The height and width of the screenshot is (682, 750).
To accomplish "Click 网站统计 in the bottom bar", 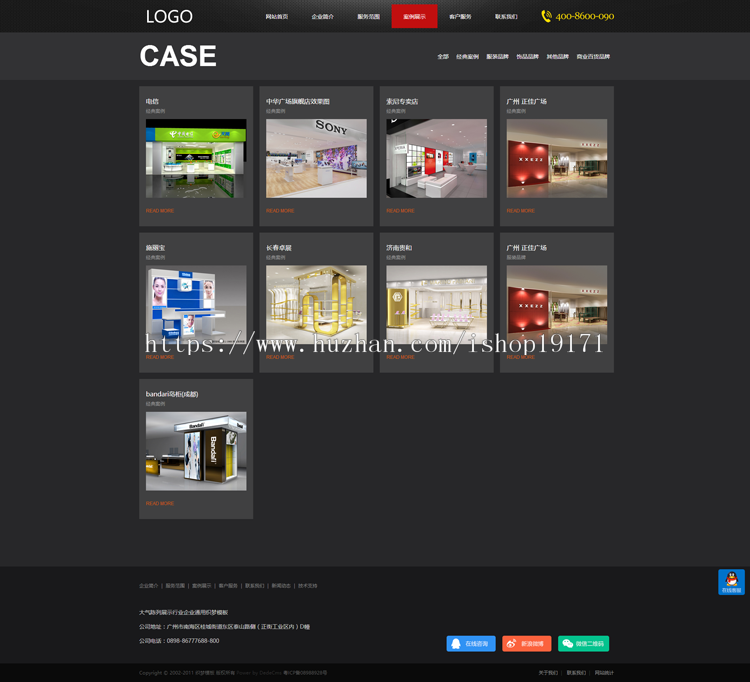I will (604, 672).
